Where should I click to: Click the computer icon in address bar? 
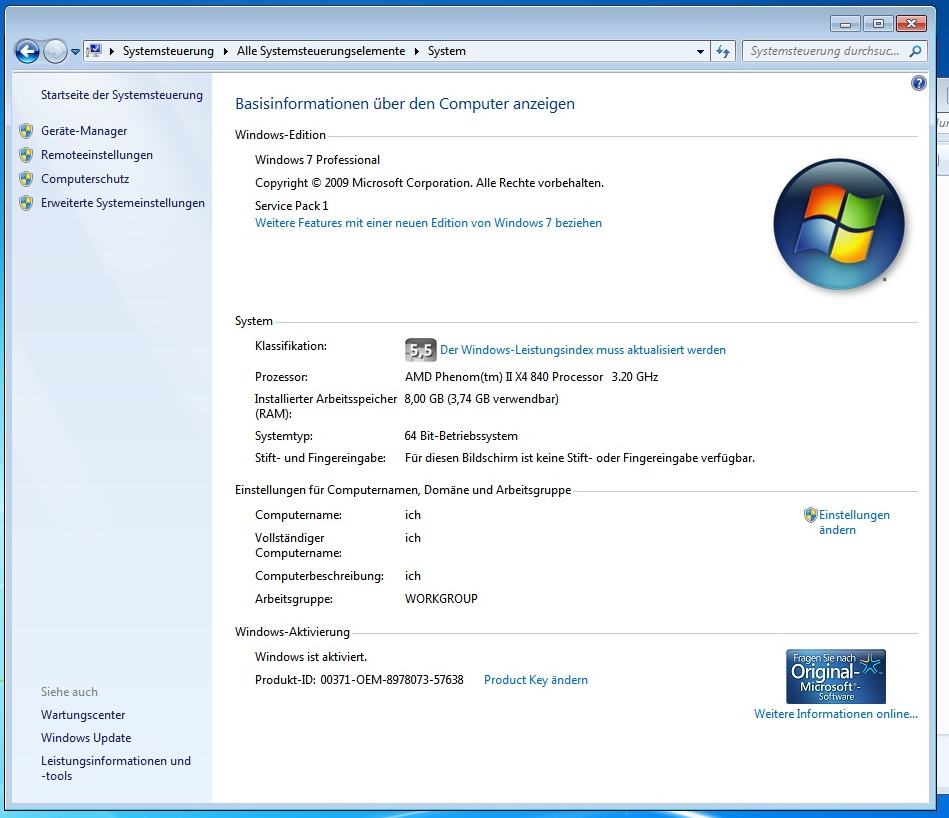(x=94, y=51)
